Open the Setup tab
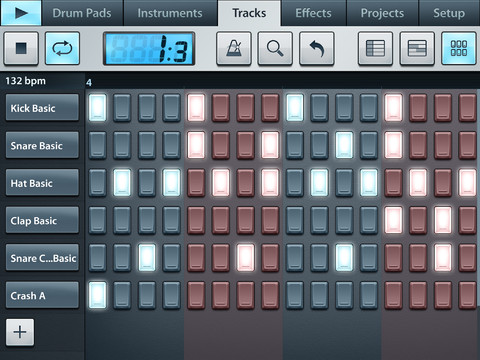This screenshot has height=360, width=480. (449, 13)
